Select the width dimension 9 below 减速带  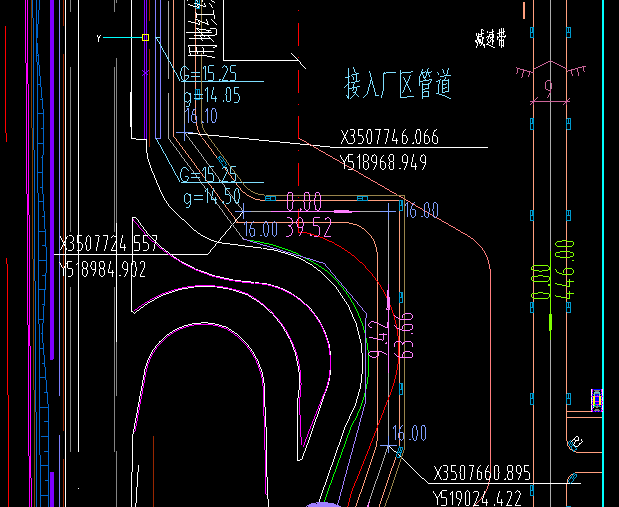548,88
